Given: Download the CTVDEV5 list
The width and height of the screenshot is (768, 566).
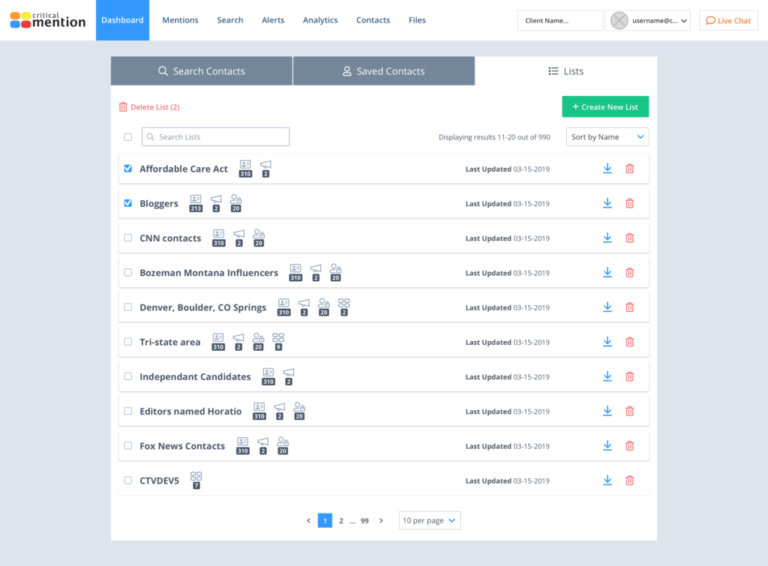Looking at the screenshot, I should pos(607,480).
